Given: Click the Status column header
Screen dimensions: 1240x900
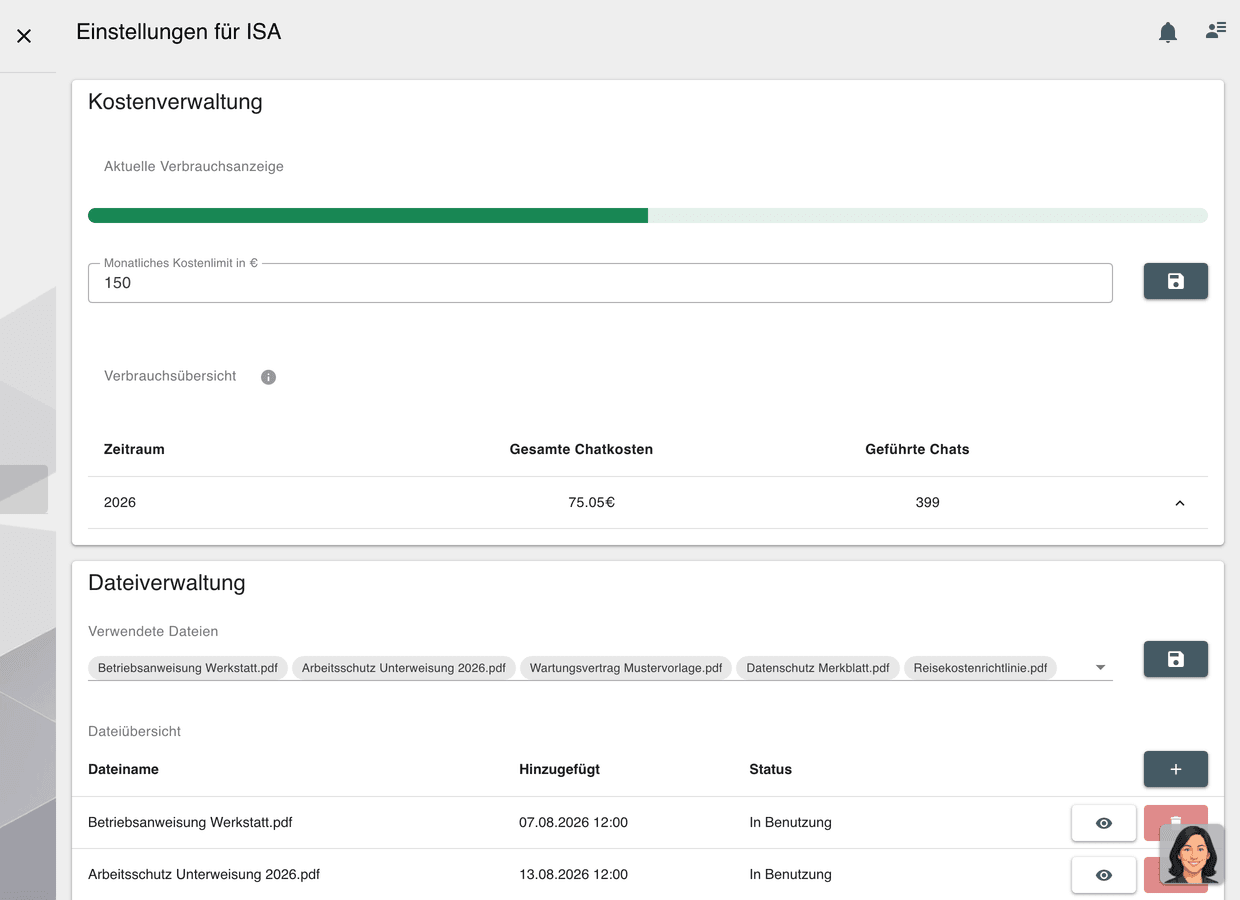Looking at the screenshot, I should click(x=770, y=769).
